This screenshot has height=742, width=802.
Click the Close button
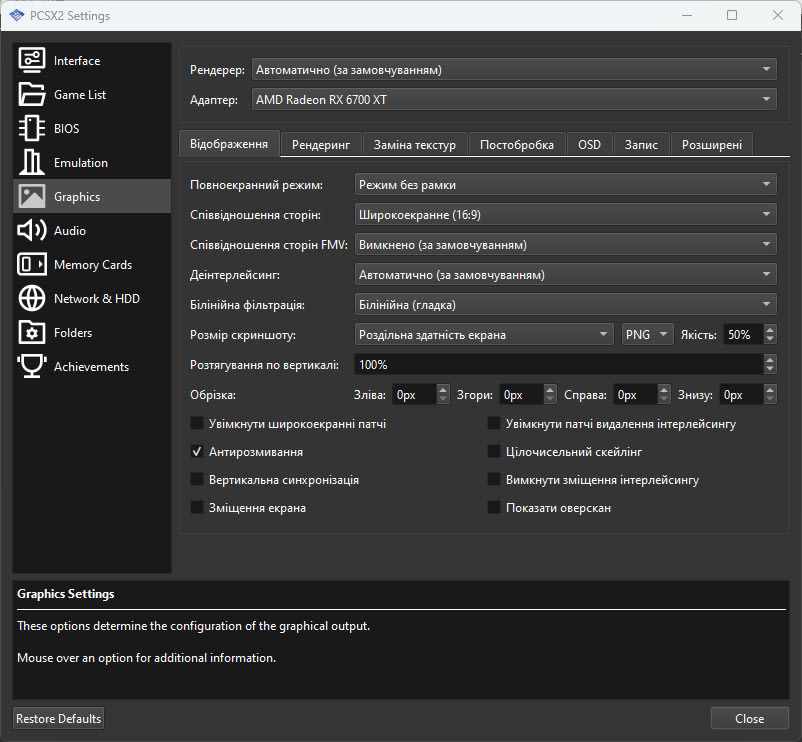pos(749,718)
